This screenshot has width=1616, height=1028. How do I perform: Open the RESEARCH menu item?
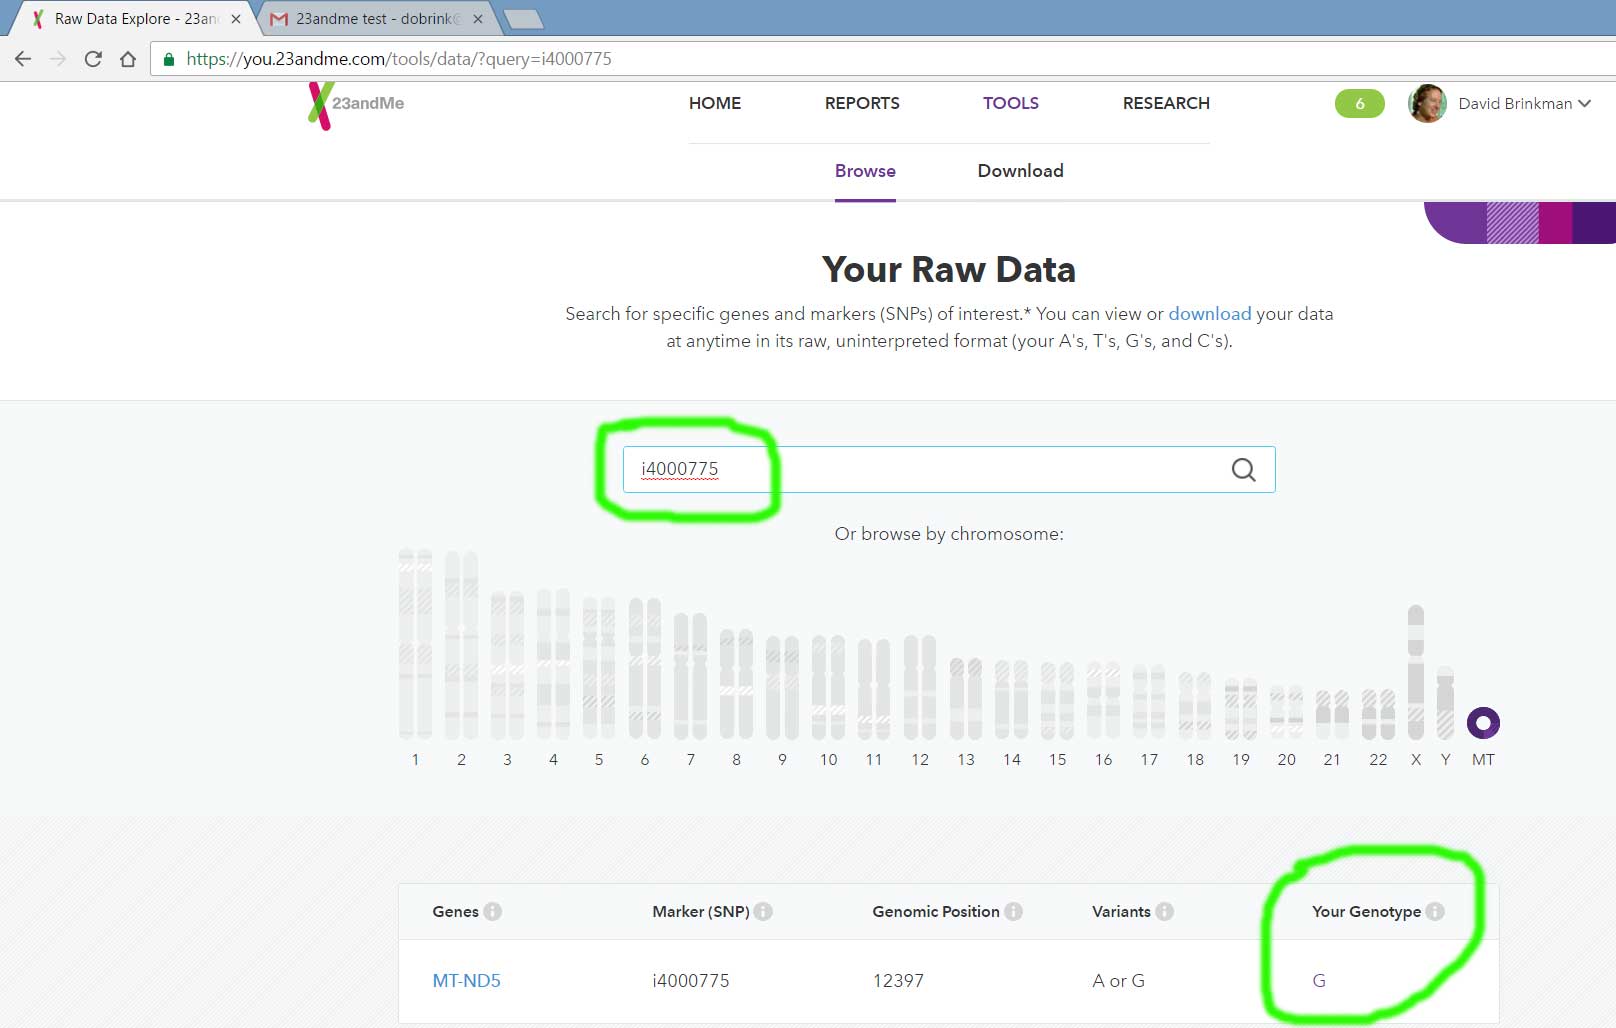[1166, 103]
